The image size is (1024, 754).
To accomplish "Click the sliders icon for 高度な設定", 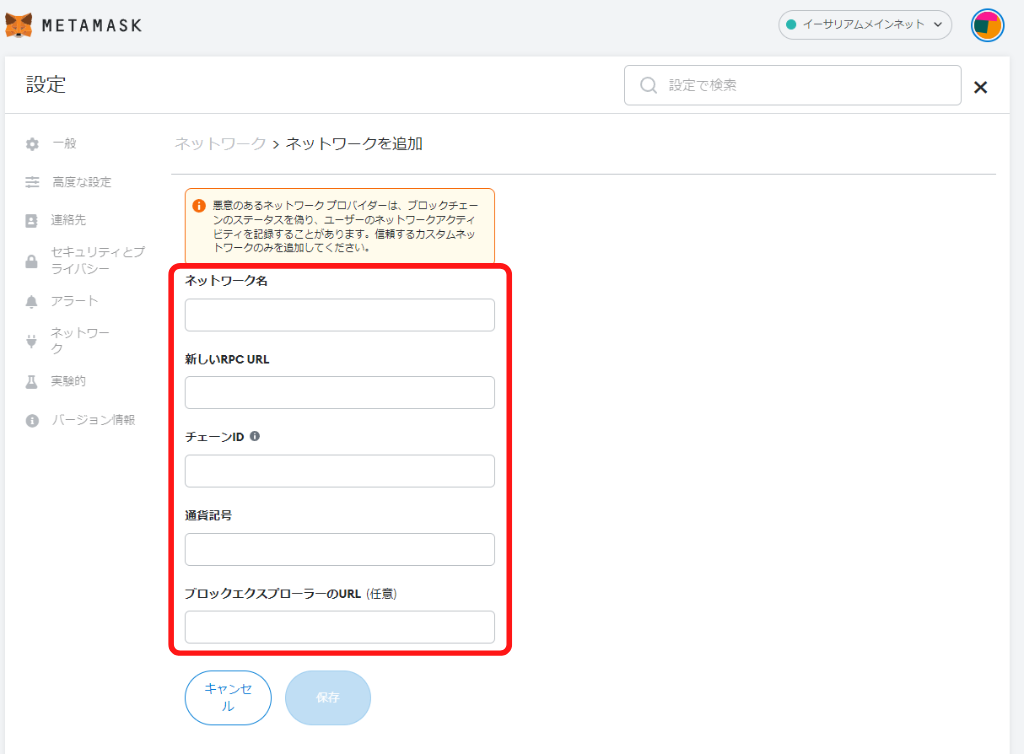I will pyautogui.click(x=32, y=182).
